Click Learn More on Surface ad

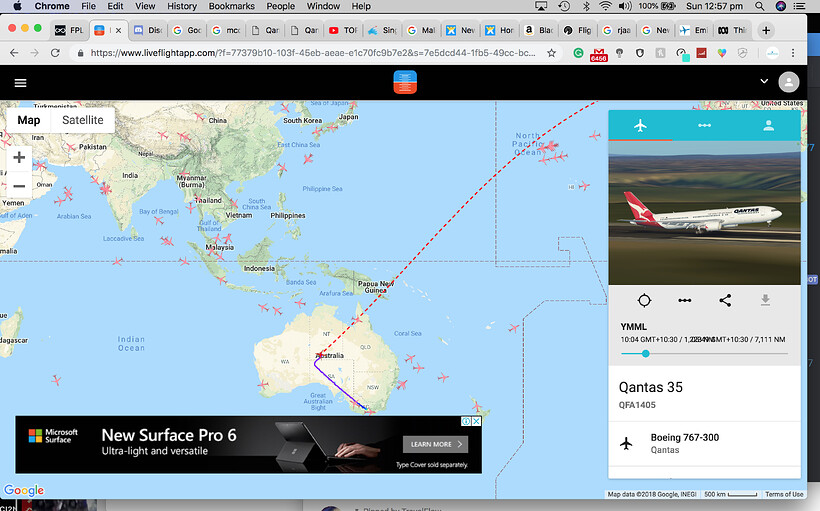point(435,444)
